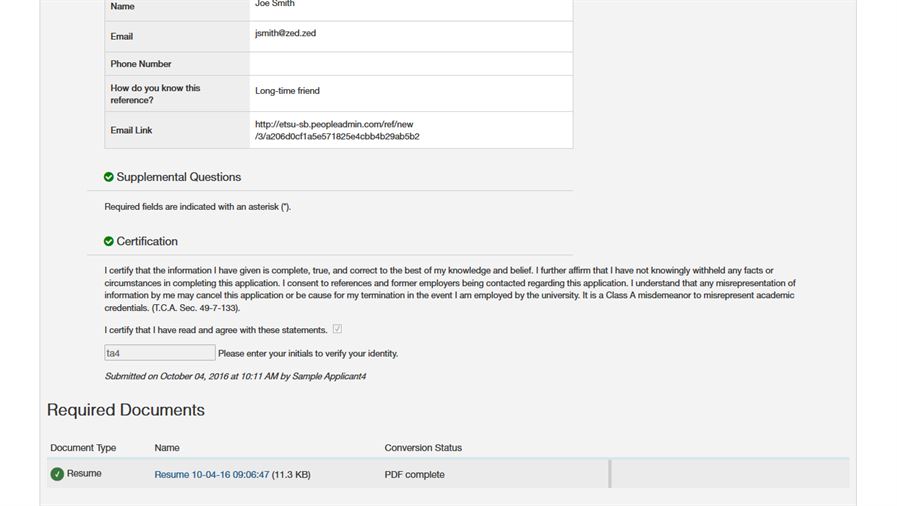This screenshot has width=897, height=506.
Task: Click the Long-time friend reference answer
Action: pos(287,91)
